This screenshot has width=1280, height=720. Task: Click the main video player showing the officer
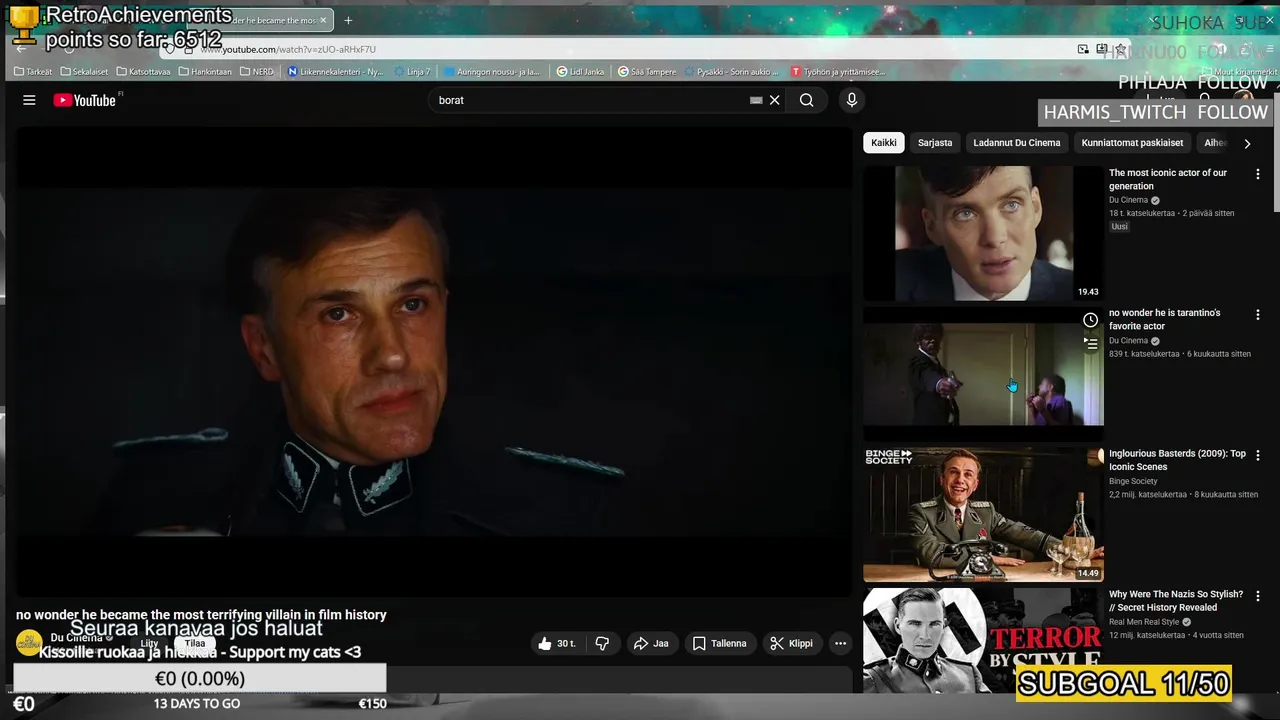(x=434, y=362)
